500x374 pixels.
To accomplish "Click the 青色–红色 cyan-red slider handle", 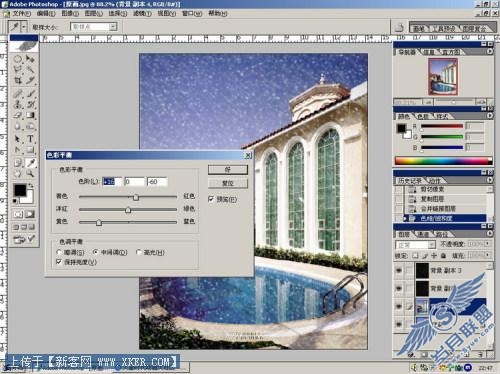I will point(136,197).
